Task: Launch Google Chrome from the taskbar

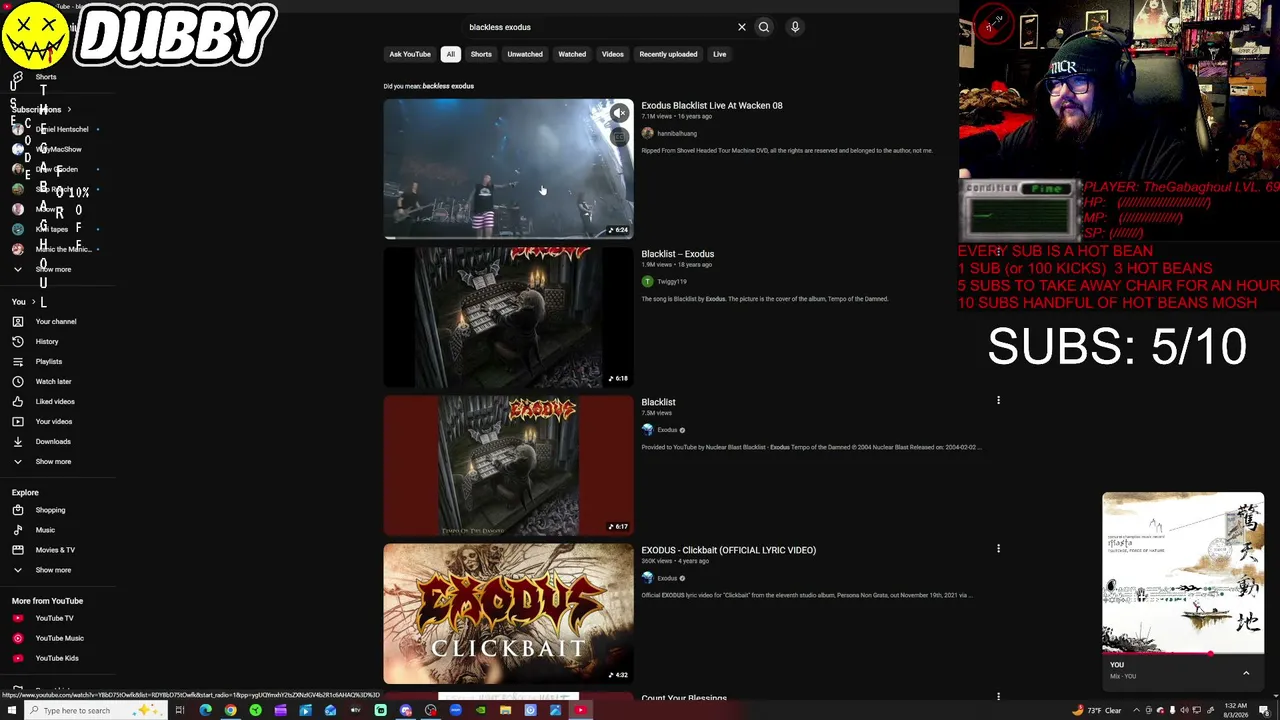Action: (230, 710)
